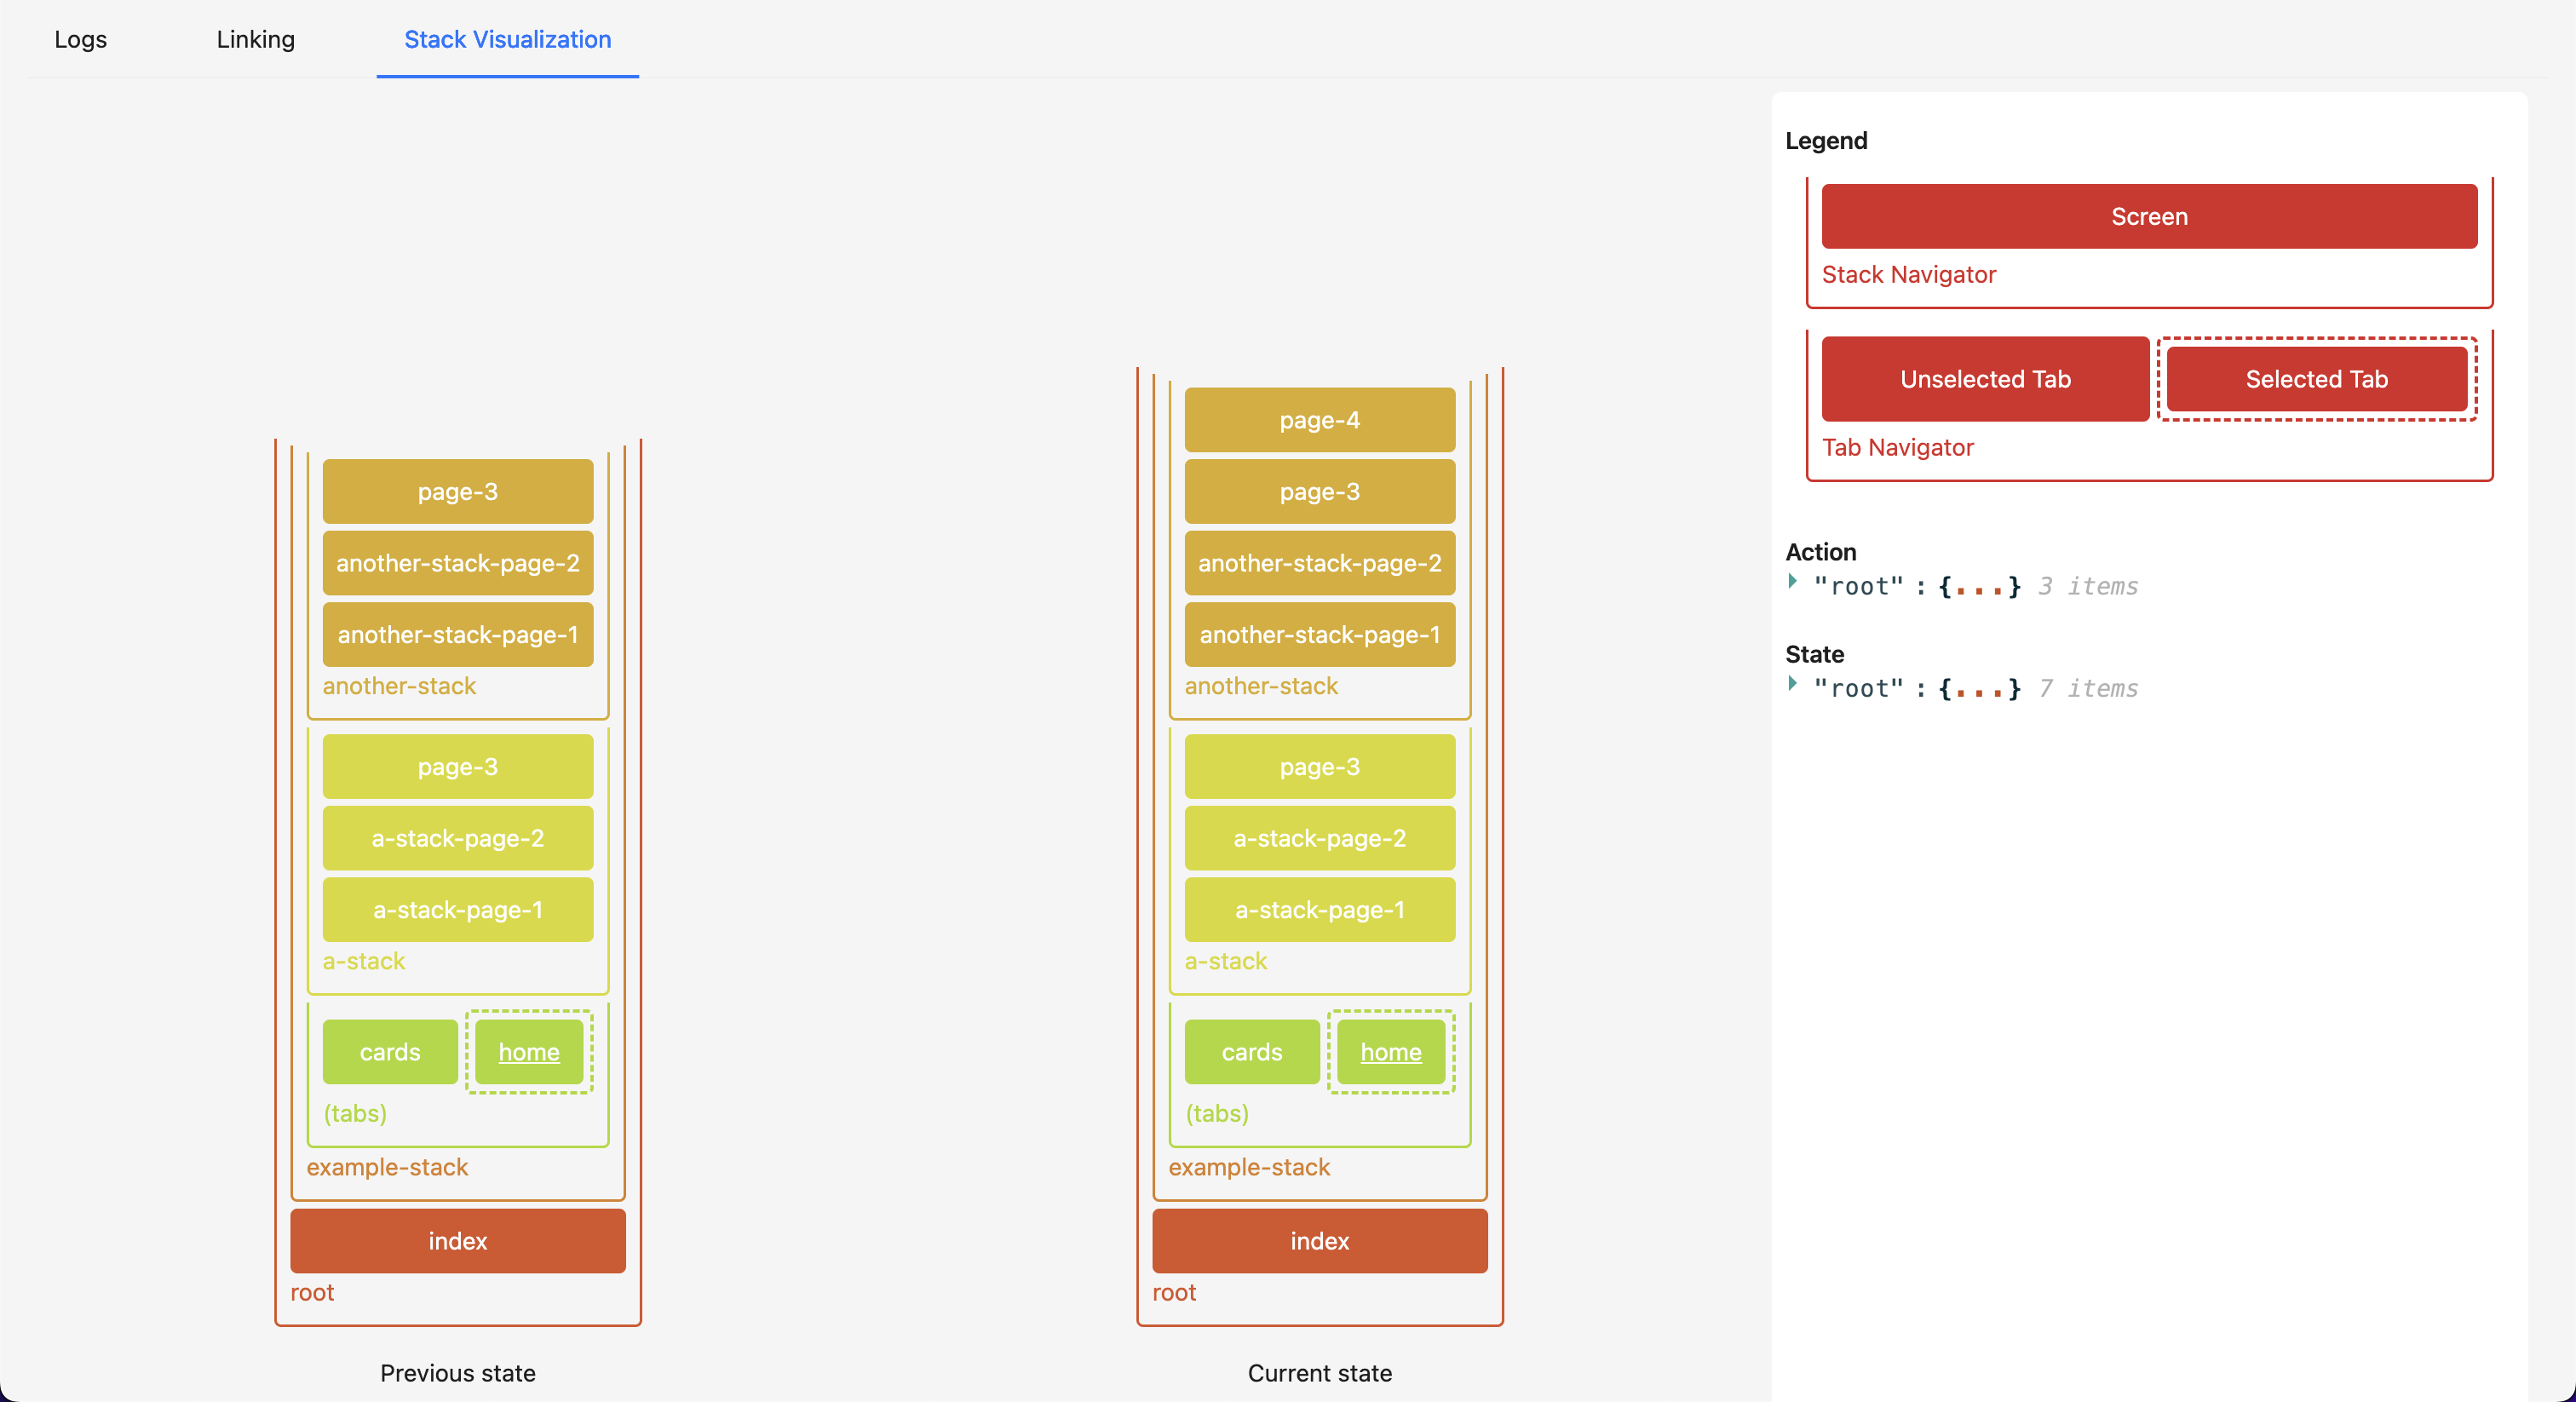Click another-stack-page-1 in Previous state

pos(457,635)
